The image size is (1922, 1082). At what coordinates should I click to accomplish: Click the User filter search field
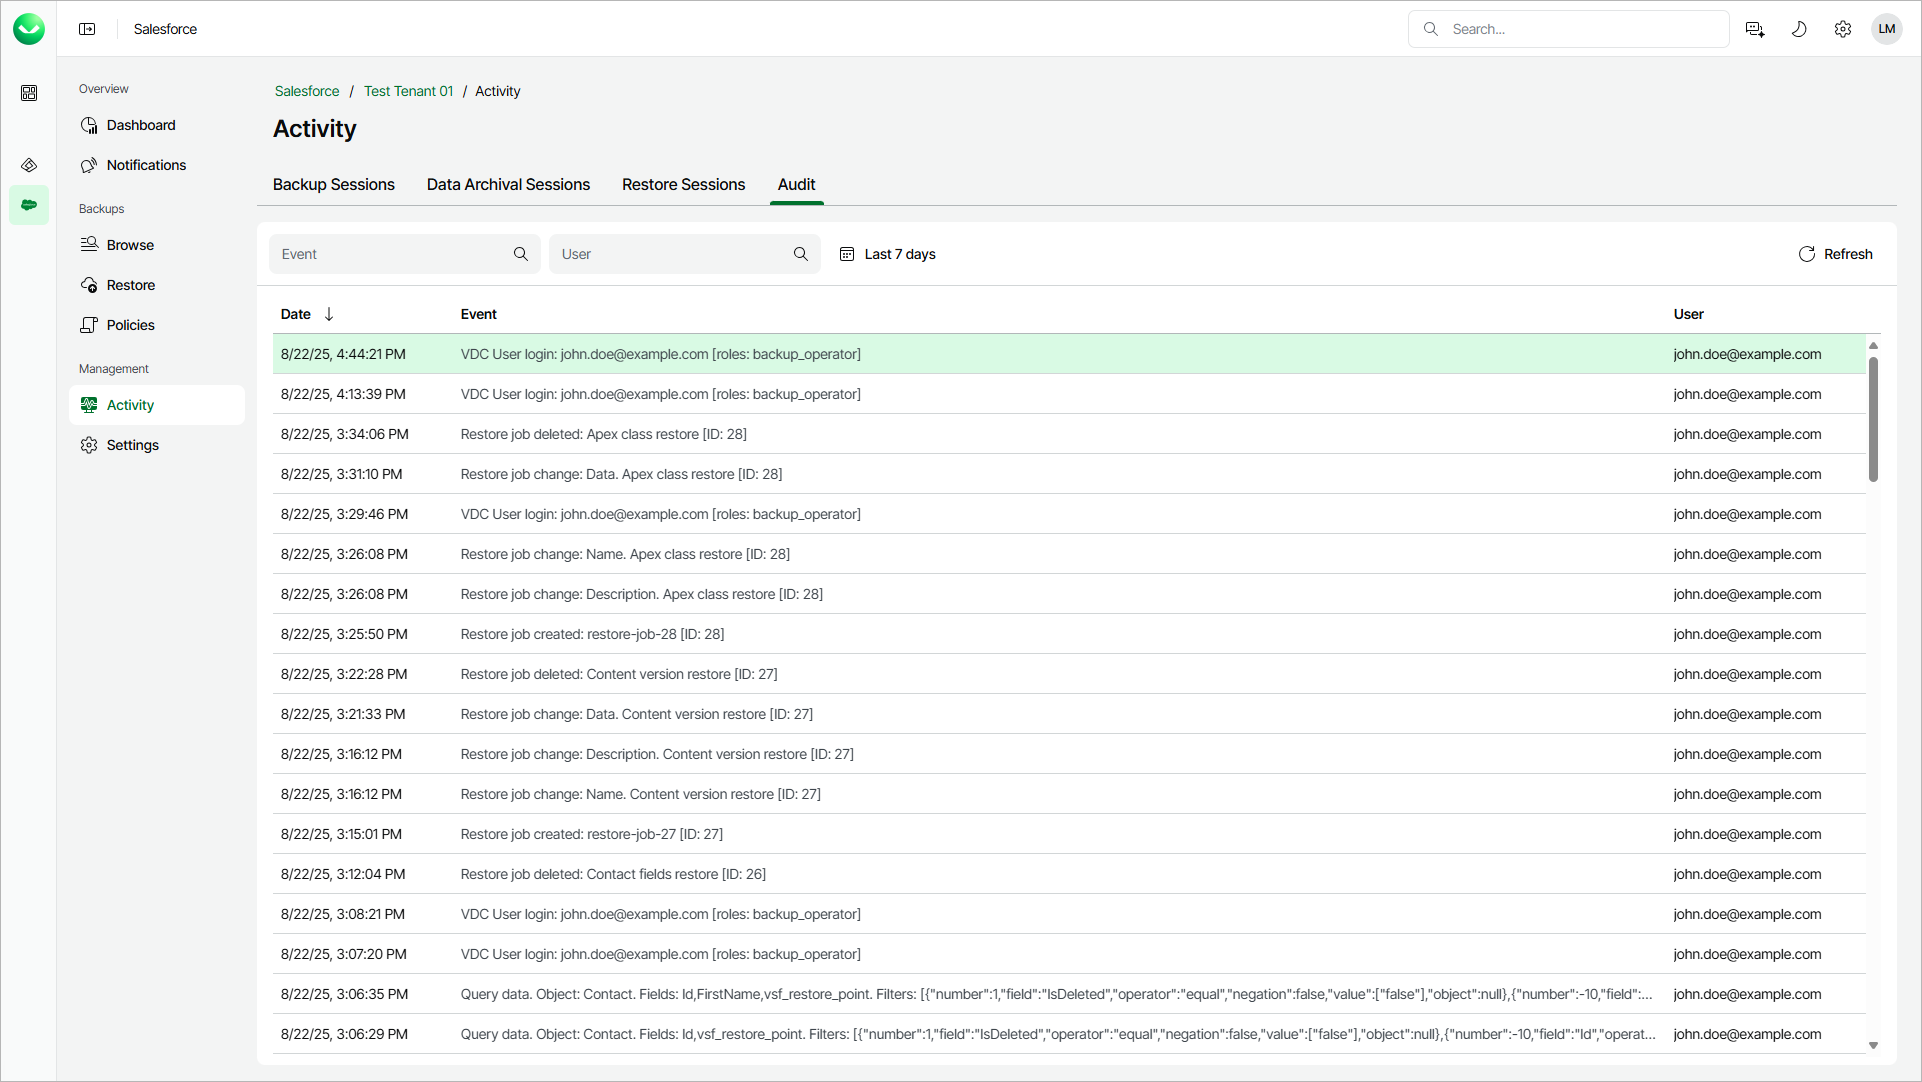pos(672,254)
